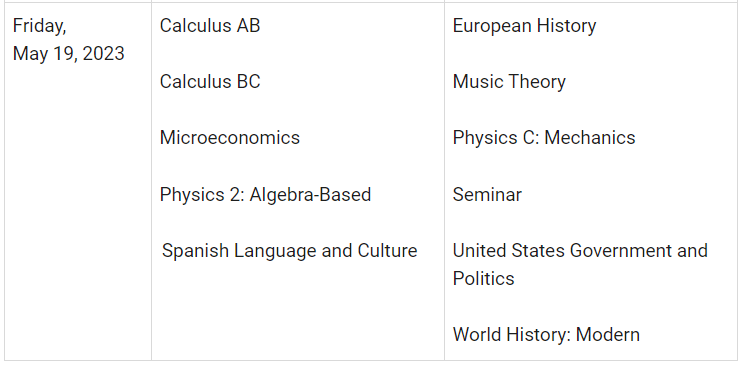Screen dimensions: 742x366
Task: Click the word Mechanics in afternoon column
Action: tap(590, 138)
